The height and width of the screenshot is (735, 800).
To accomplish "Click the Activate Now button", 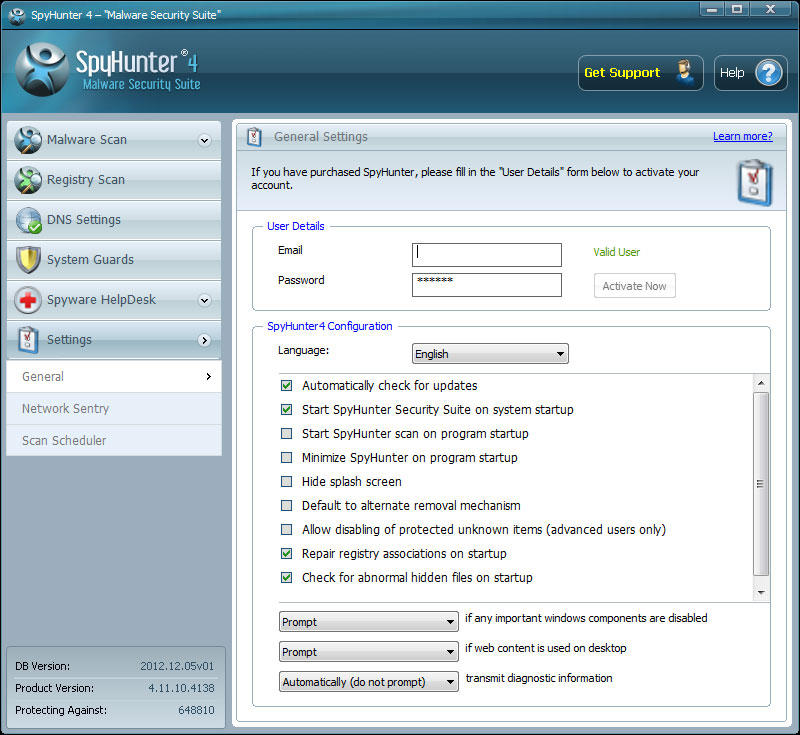I will pyautogui.click(x=634, y=286).
